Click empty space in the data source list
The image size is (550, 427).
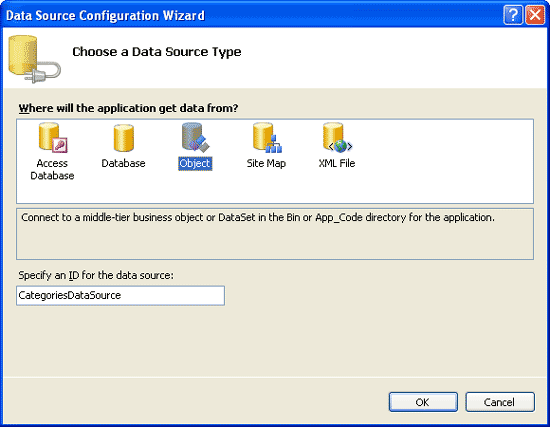pyautogui.click(x=442, y=161)
